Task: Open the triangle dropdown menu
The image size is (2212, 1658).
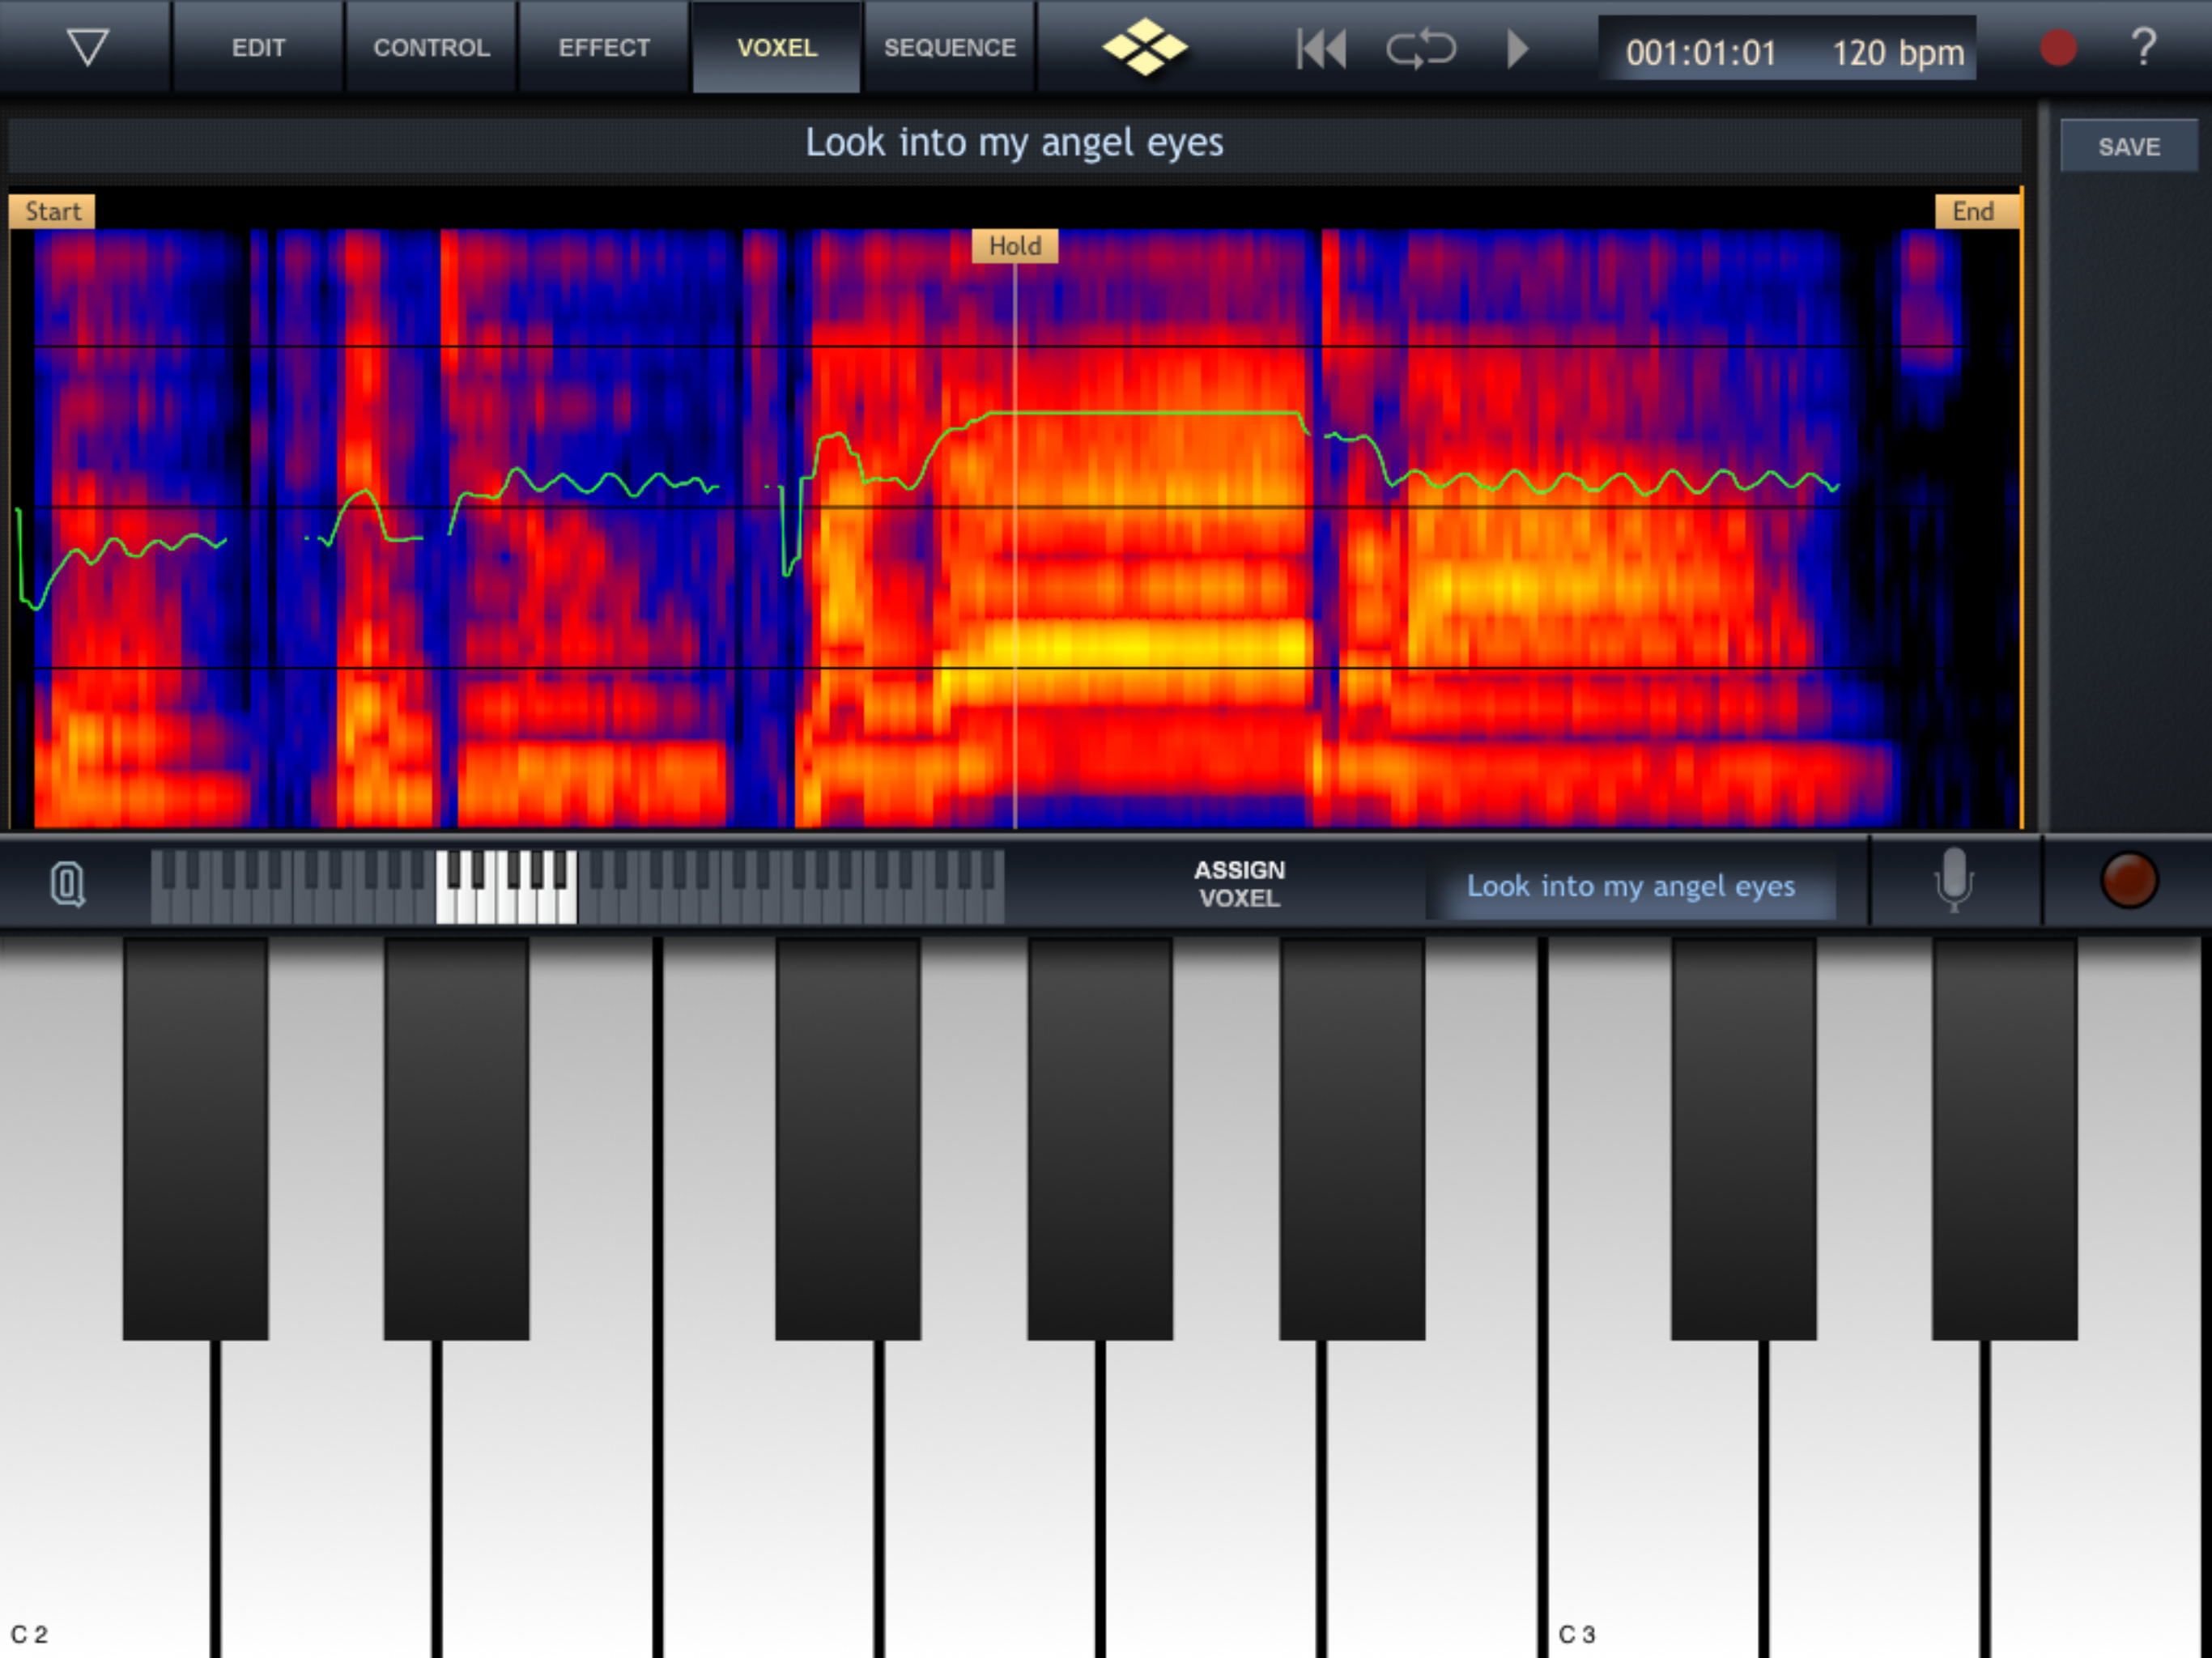Action: (x=87, y=47)
